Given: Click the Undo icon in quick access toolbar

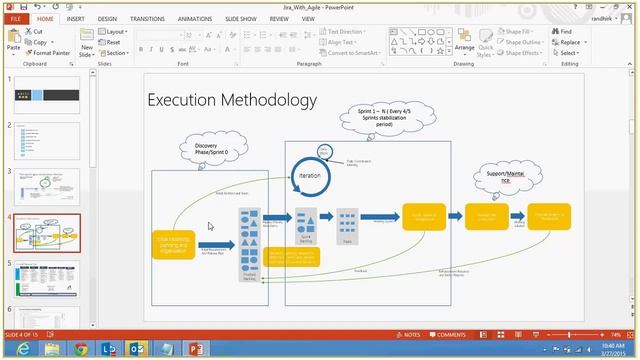Looking at the screenshot, I should pos(38,7).
